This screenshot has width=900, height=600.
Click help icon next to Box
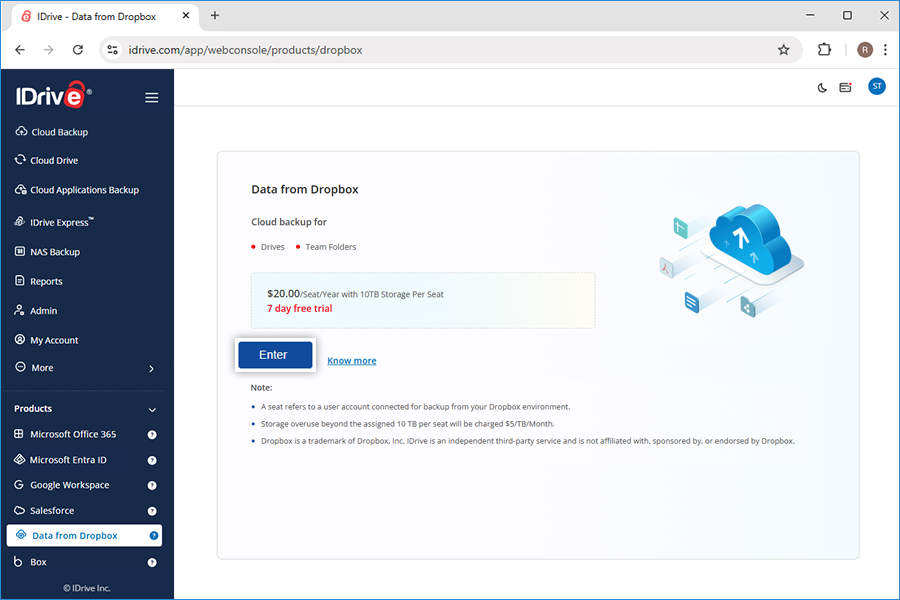pyautogui.click(x=152, y=563)
